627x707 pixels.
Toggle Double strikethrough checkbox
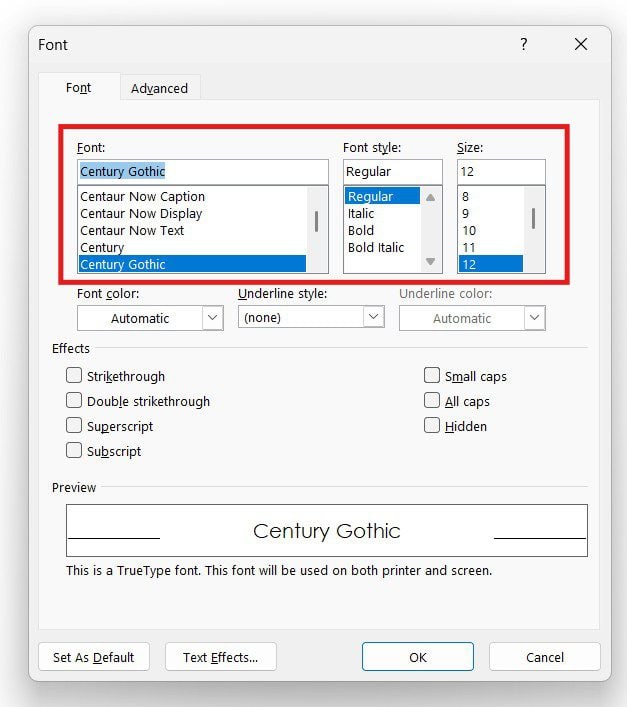coord(74,400)
